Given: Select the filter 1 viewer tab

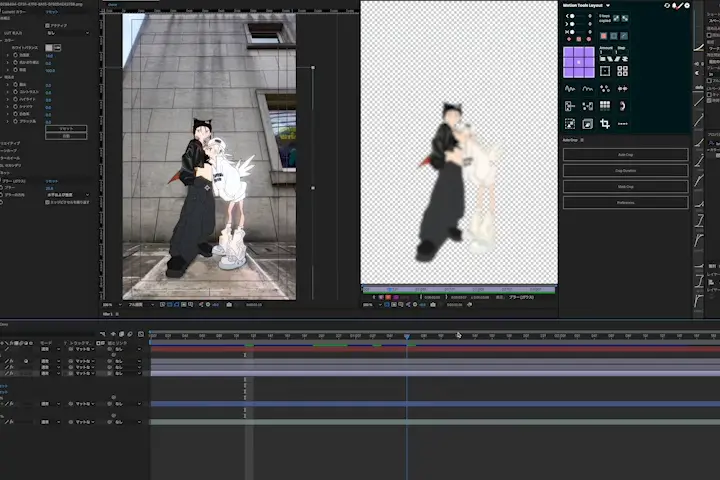Looking at the screenshot, I should click(x=108, y=315).
